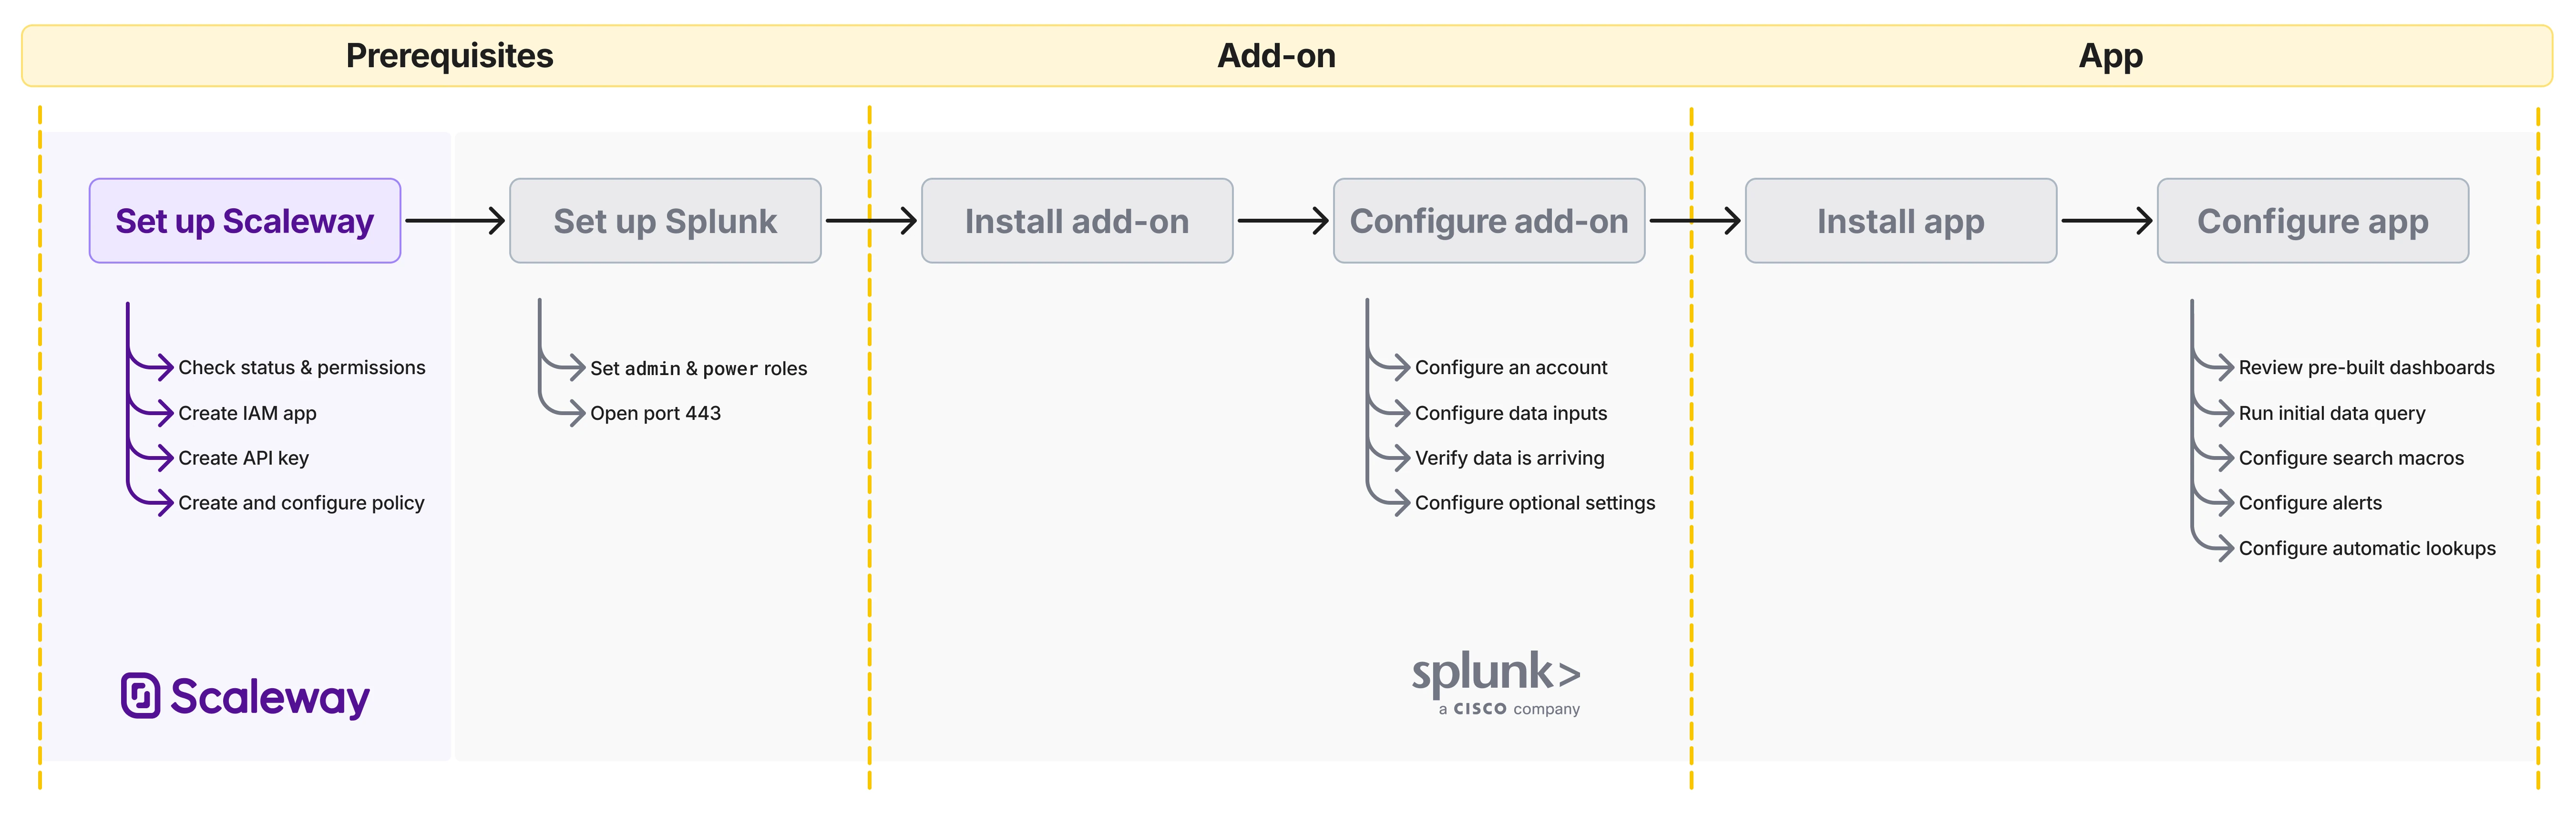Select the Configure add-on step box
This screenshot has height=814, width=2576.
click(1489, 221)
